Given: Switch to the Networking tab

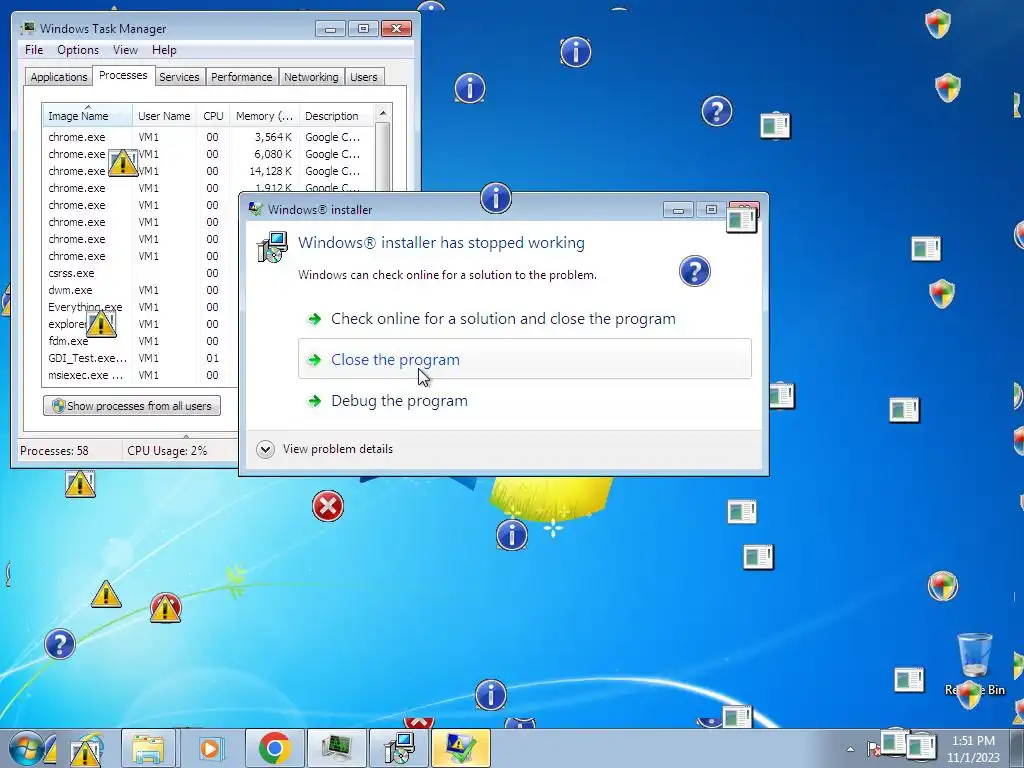Looking at the screenshot, I should click(311, 77).
